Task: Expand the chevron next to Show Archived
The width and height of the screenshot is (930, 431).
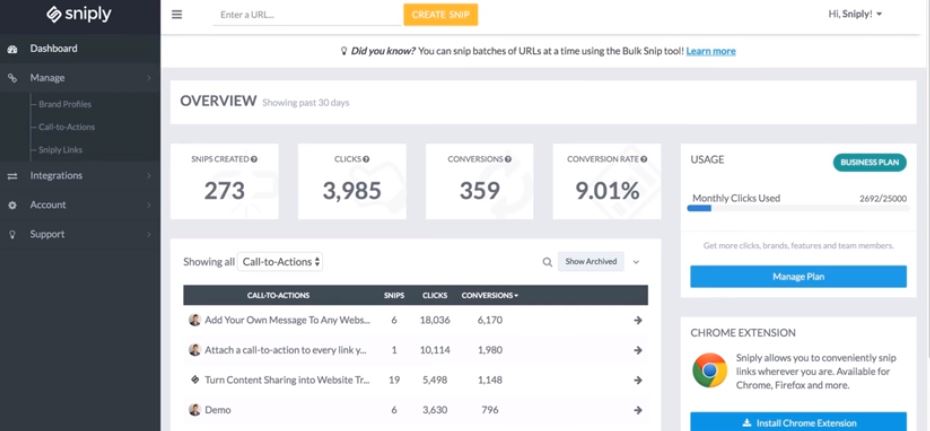Action: [636, 262]
